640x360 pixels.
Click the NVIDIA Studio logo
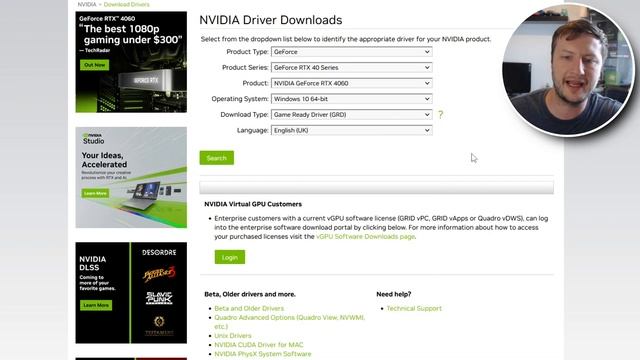pos(93,138)
